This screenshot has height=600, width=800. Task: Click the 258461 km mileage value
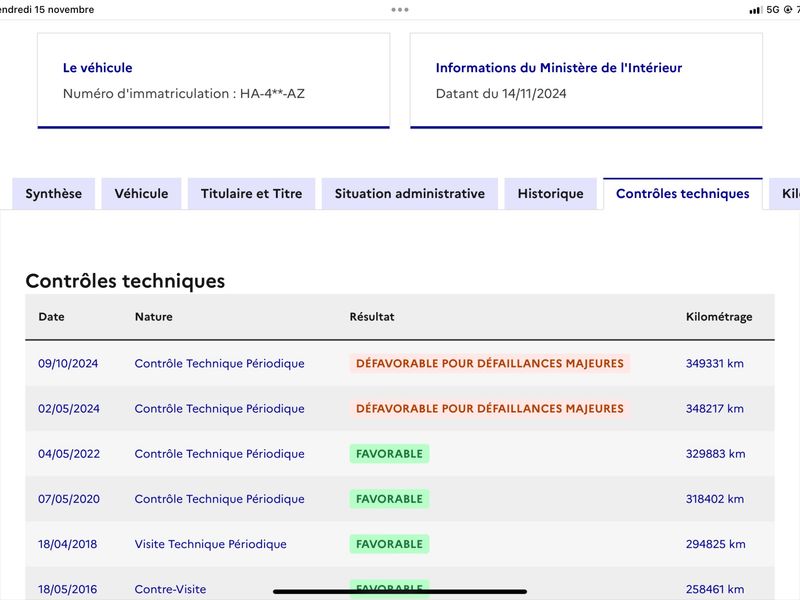coord(715,589)
